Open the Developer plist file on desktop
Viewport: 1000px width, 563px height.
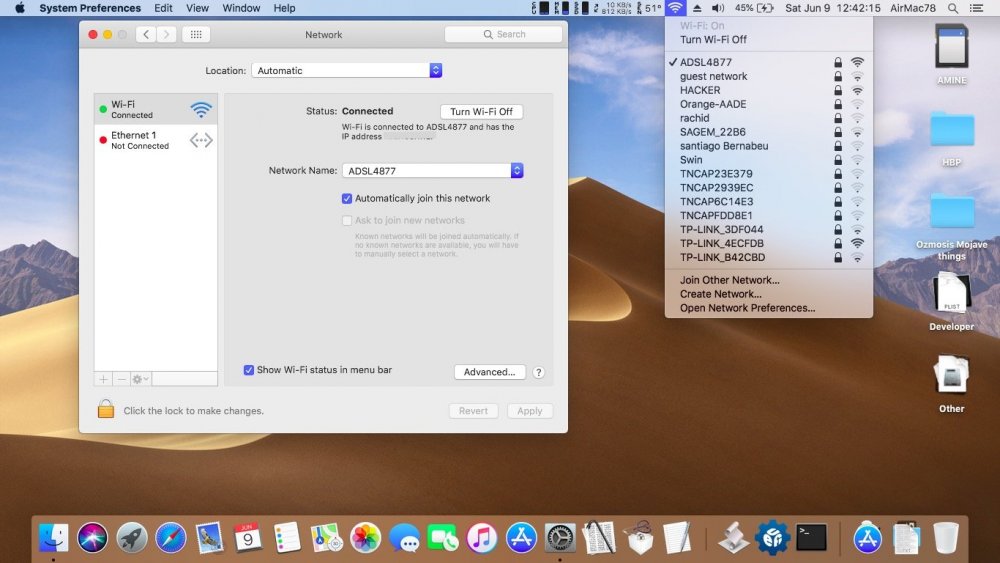pyautogui.click(x=952, y=294)
